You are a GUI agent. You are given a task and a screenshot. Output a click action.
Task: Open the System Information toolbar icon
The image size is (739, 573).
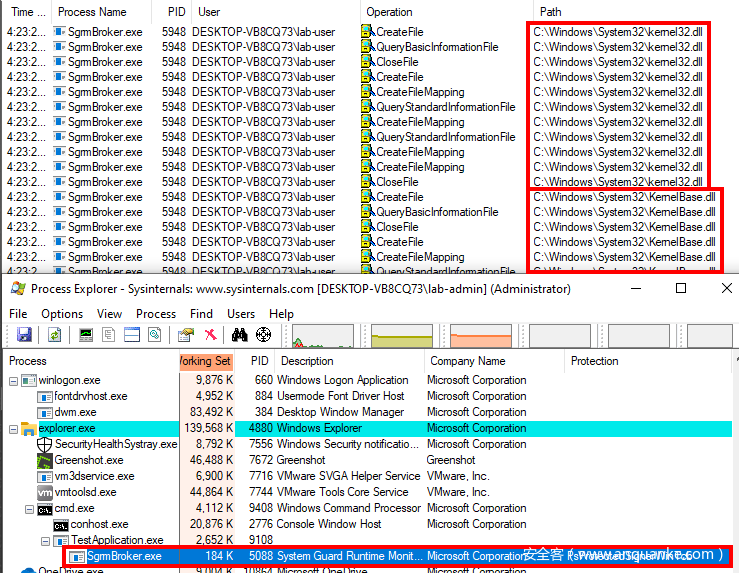pos(86,335)
